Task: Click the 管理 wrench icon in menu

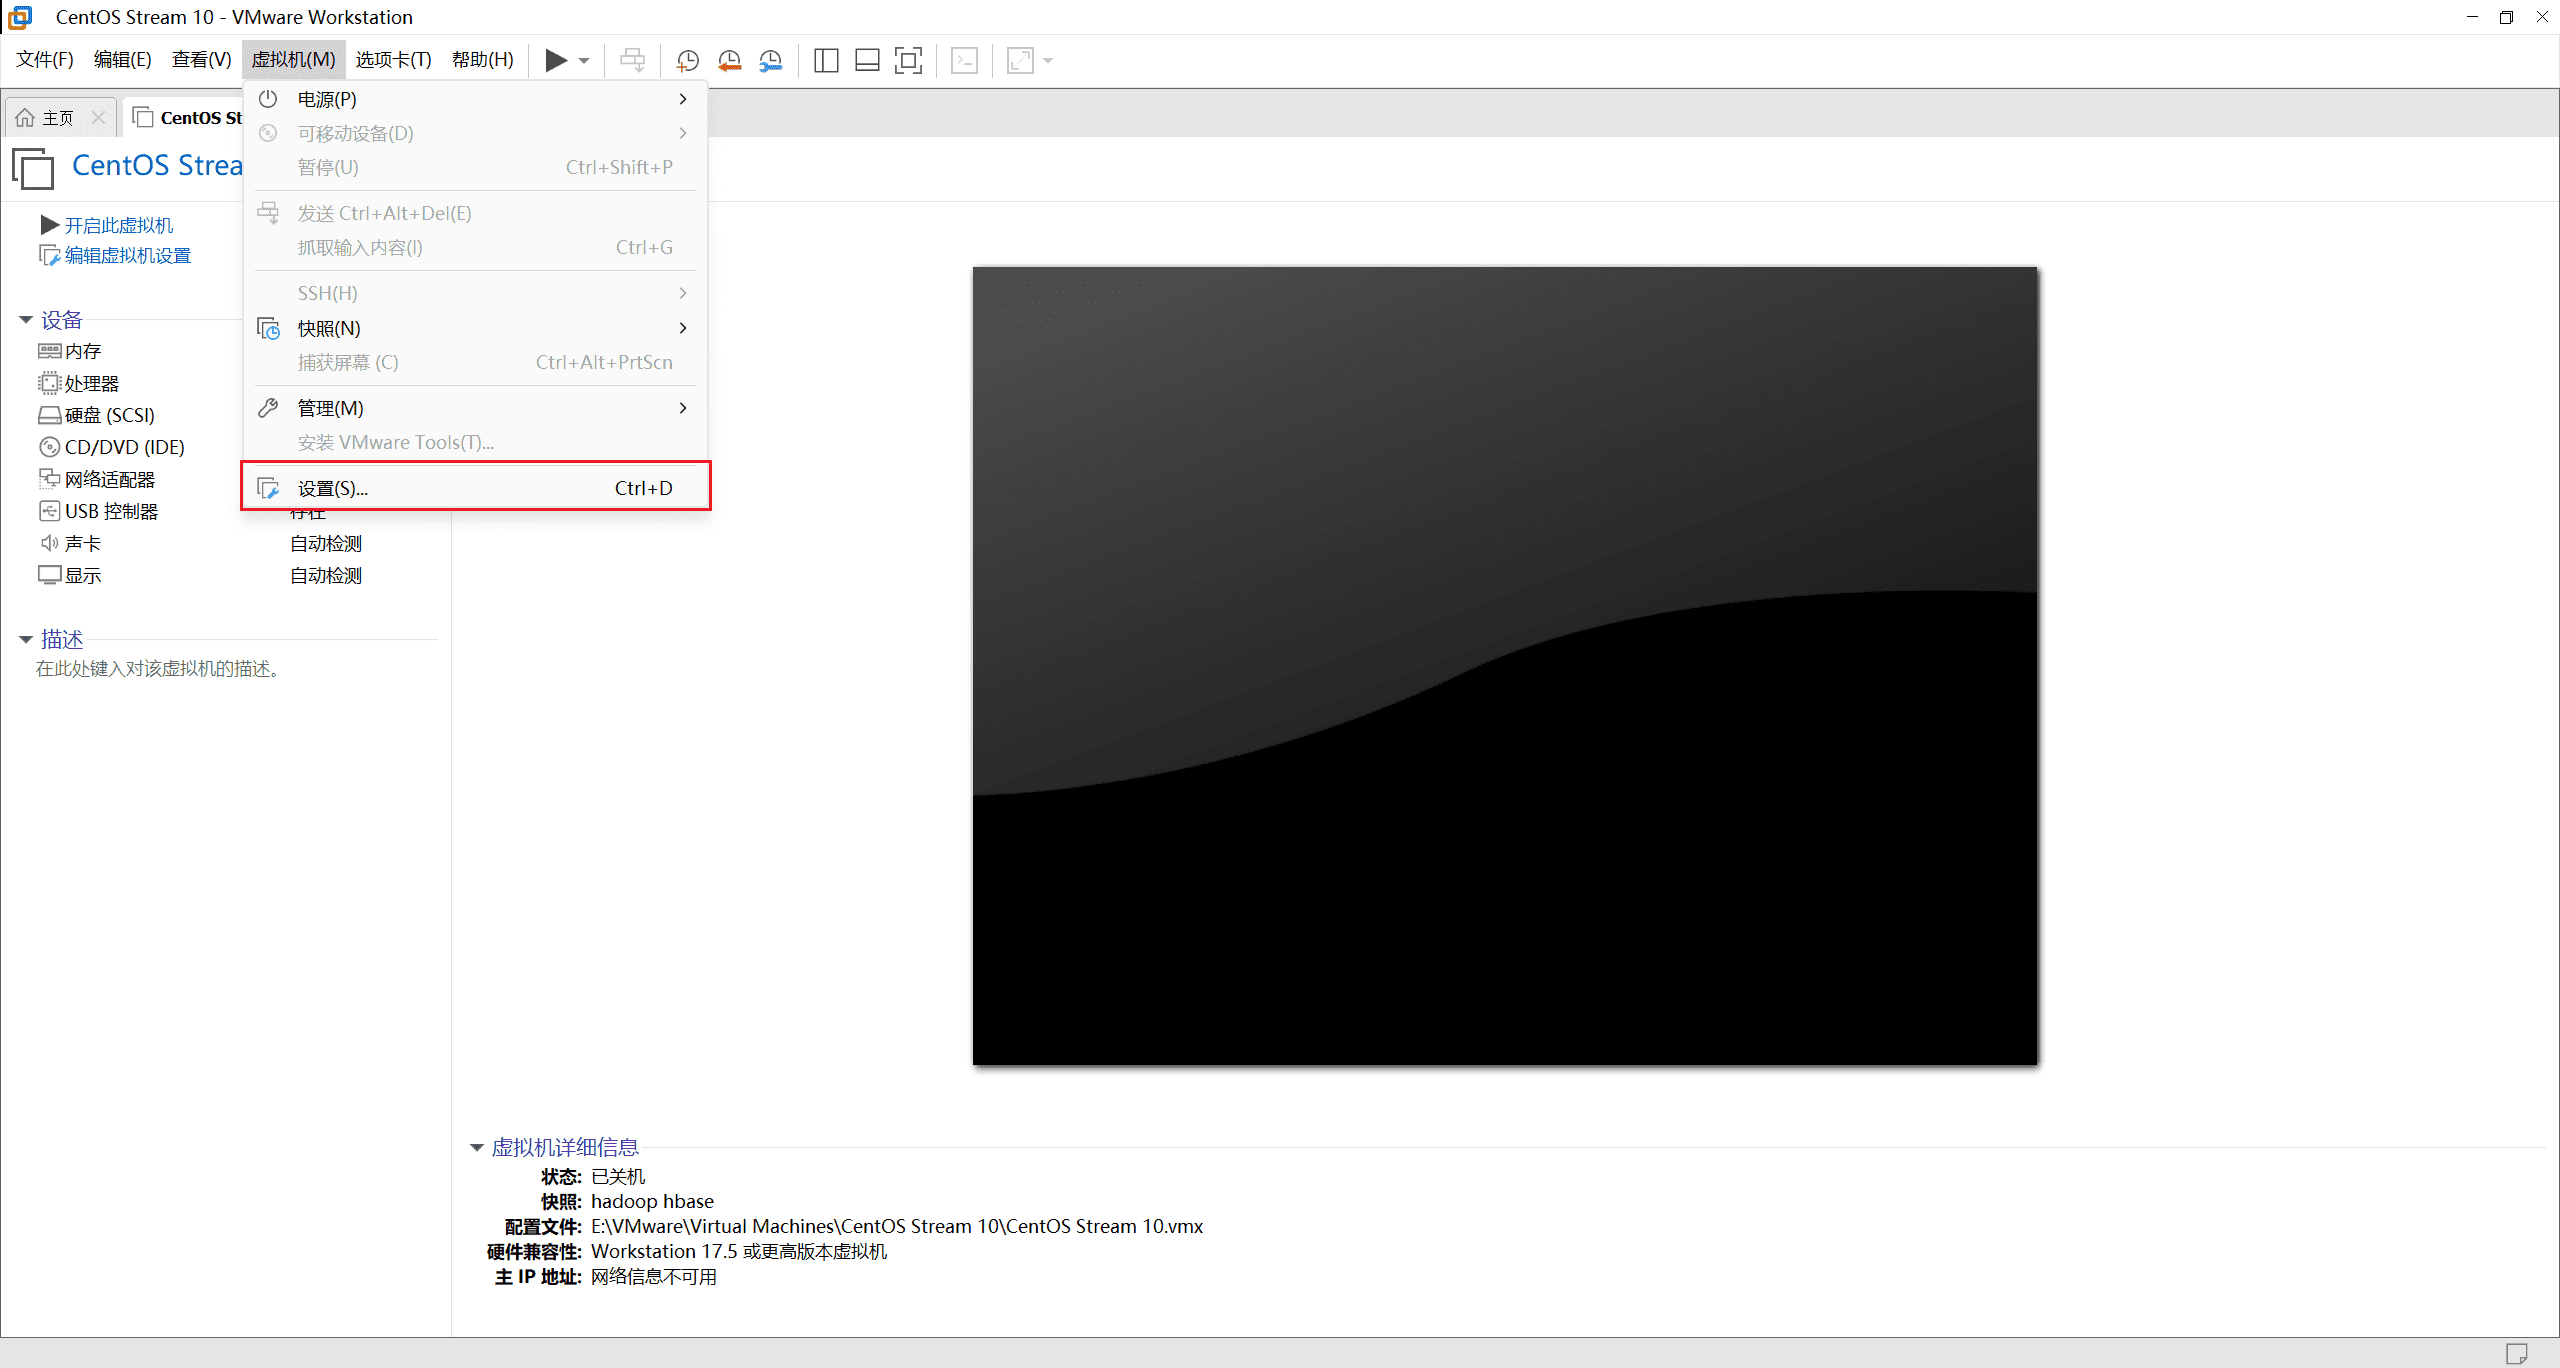Action: pyautogui.click(x=268, y=408)
